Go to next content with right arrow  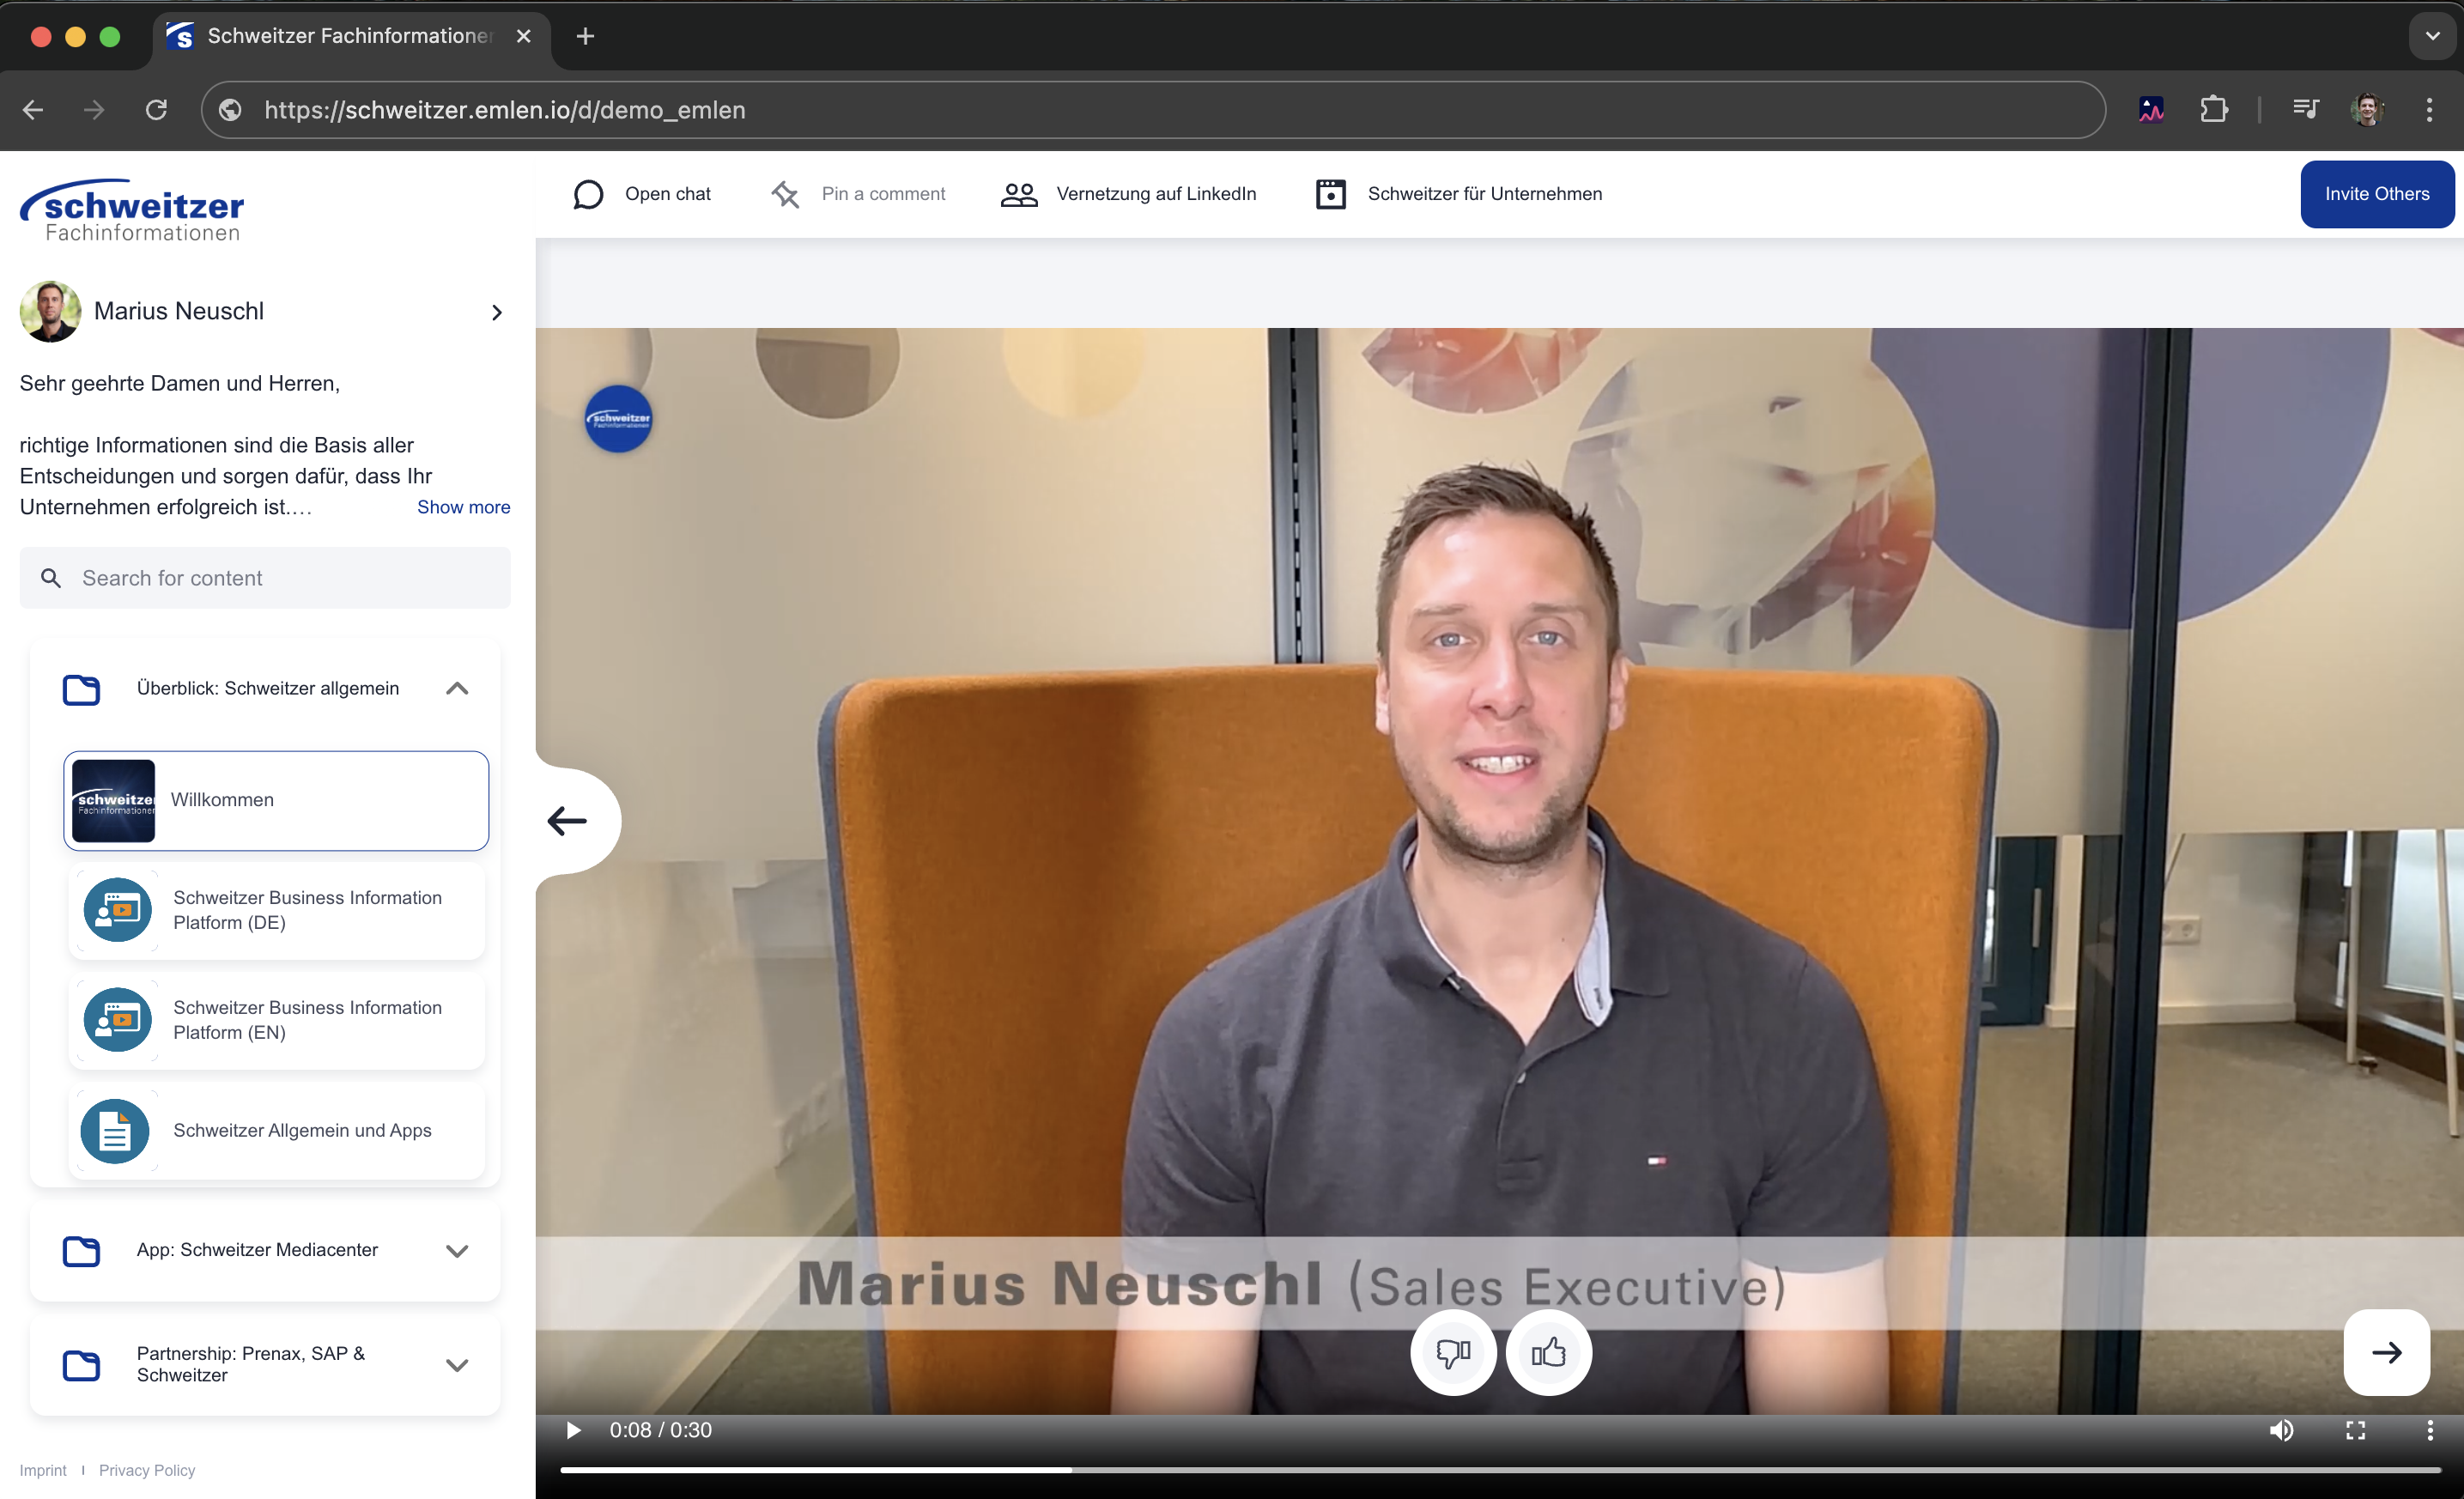[x=2386, y=1352]
